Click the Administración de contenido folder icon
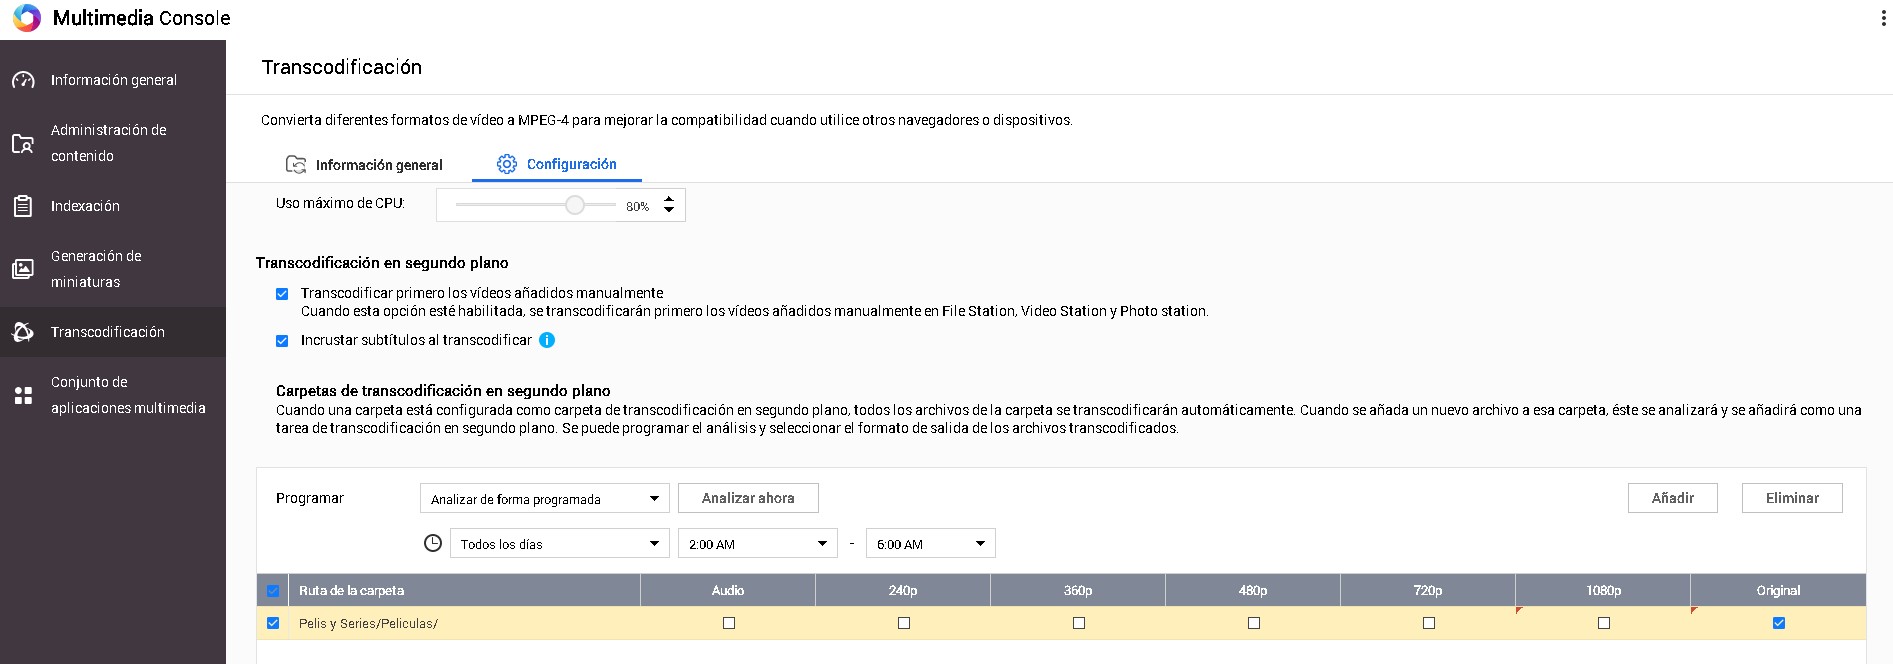This screenshot has height=664, width=1893. [23, 143]
